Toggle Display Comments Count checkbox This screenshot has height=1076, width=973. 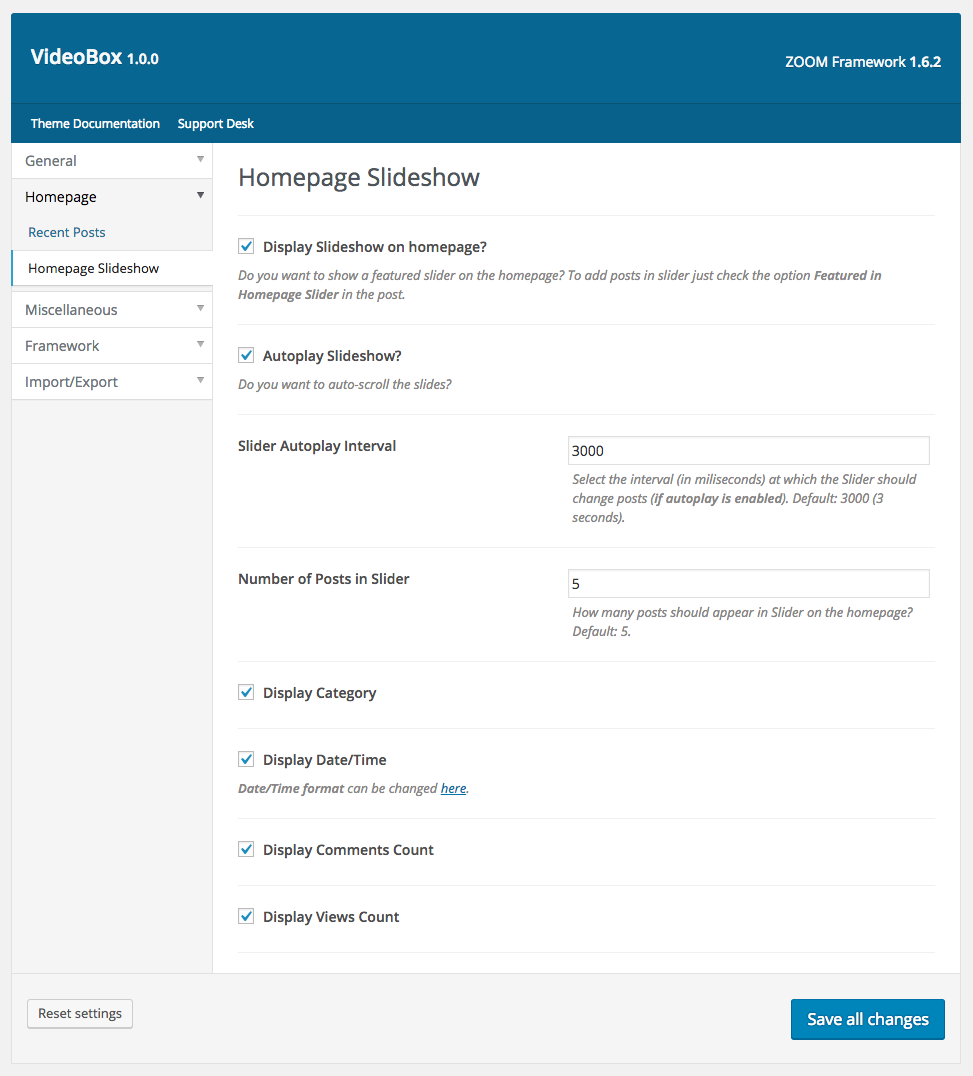coord(246,849)
